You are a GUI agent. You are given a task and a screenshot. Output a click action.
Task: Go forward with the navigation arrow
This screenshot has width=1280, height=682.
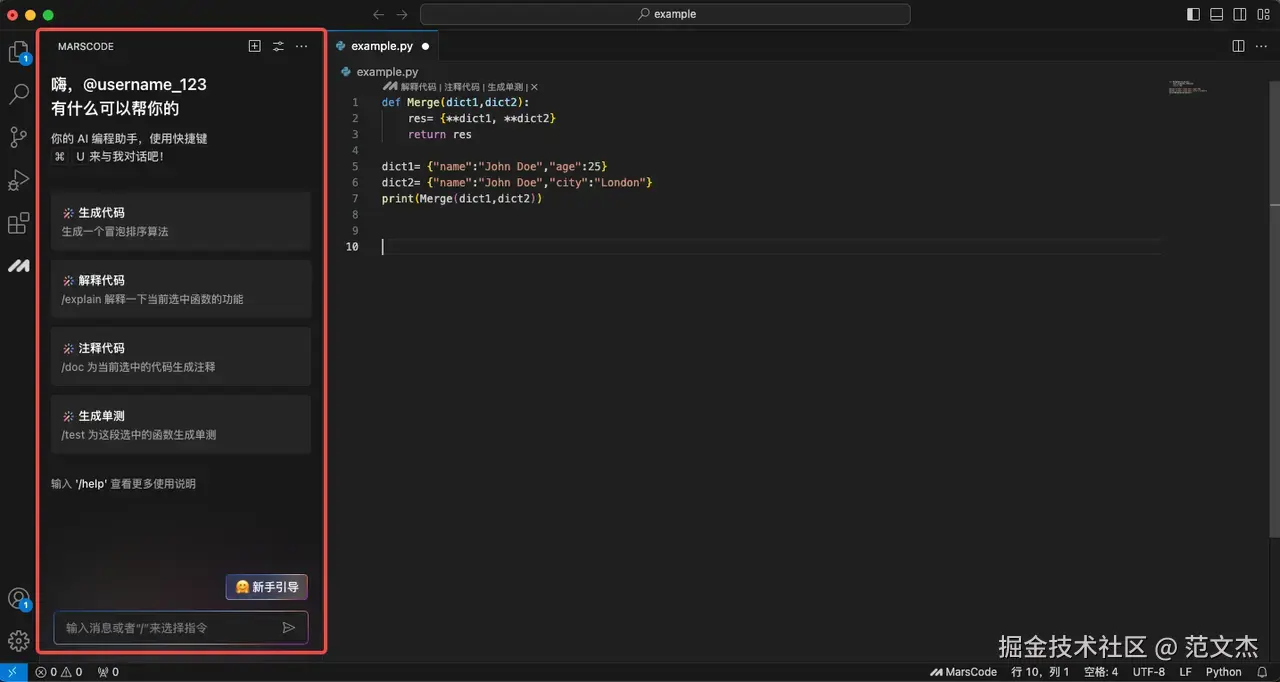click(x=402, y=14)
